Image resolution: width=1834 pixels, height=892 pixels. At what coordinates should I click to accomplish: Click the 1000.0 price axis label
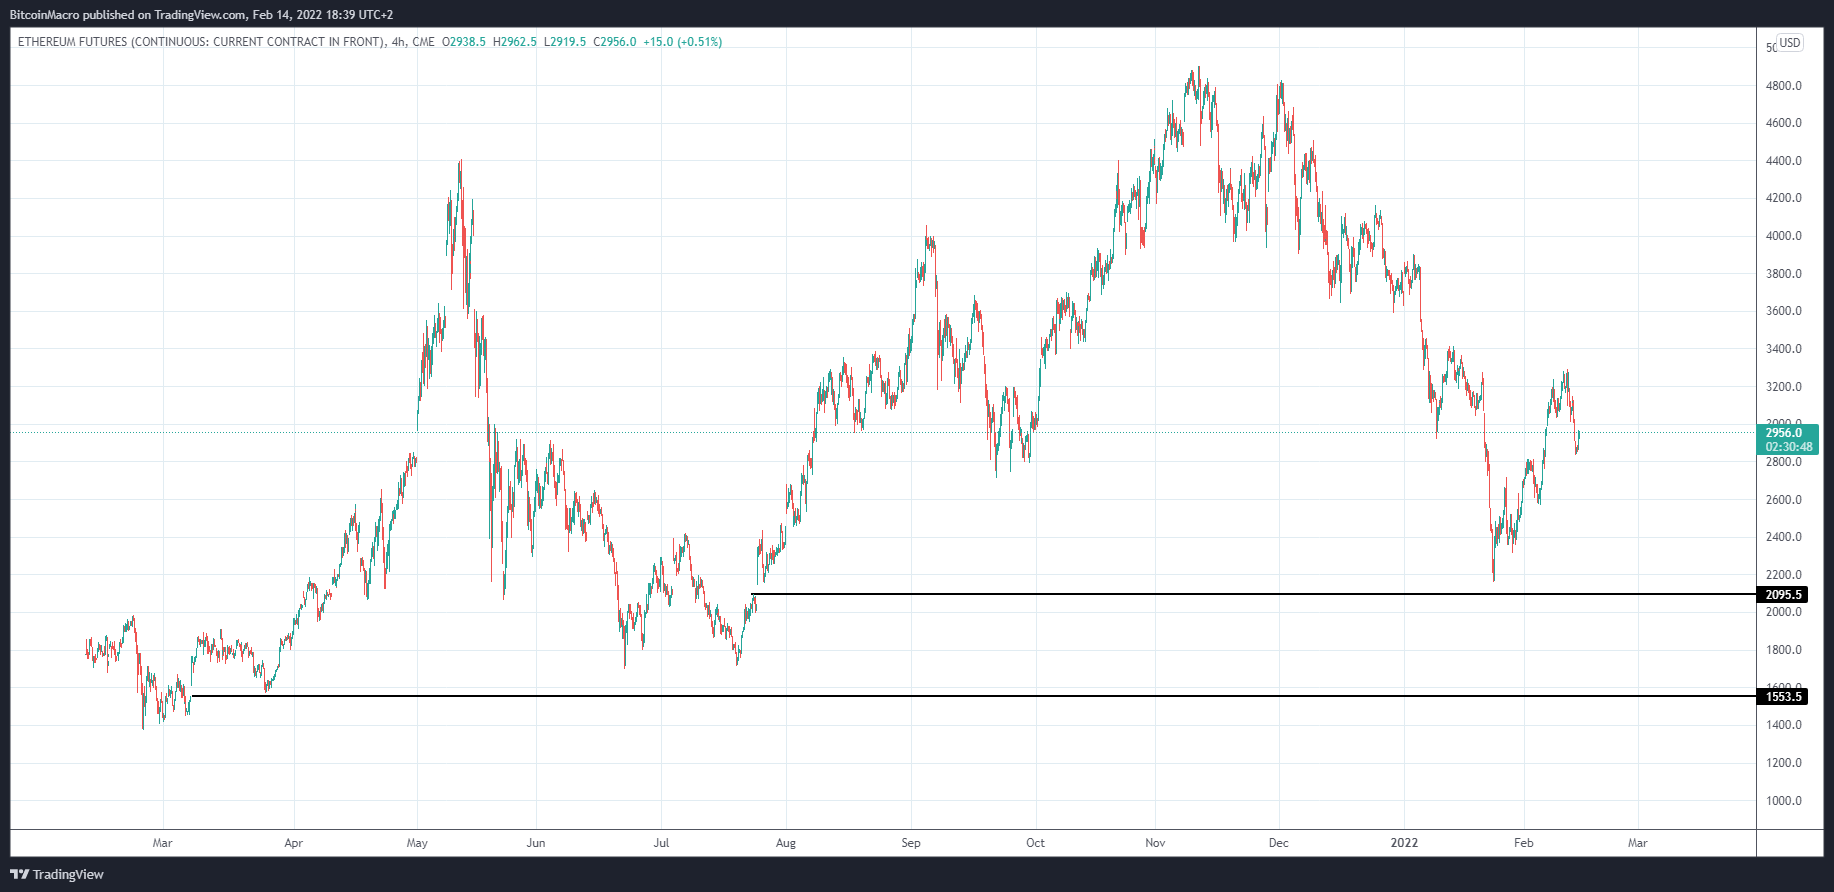coord(1783,801)
